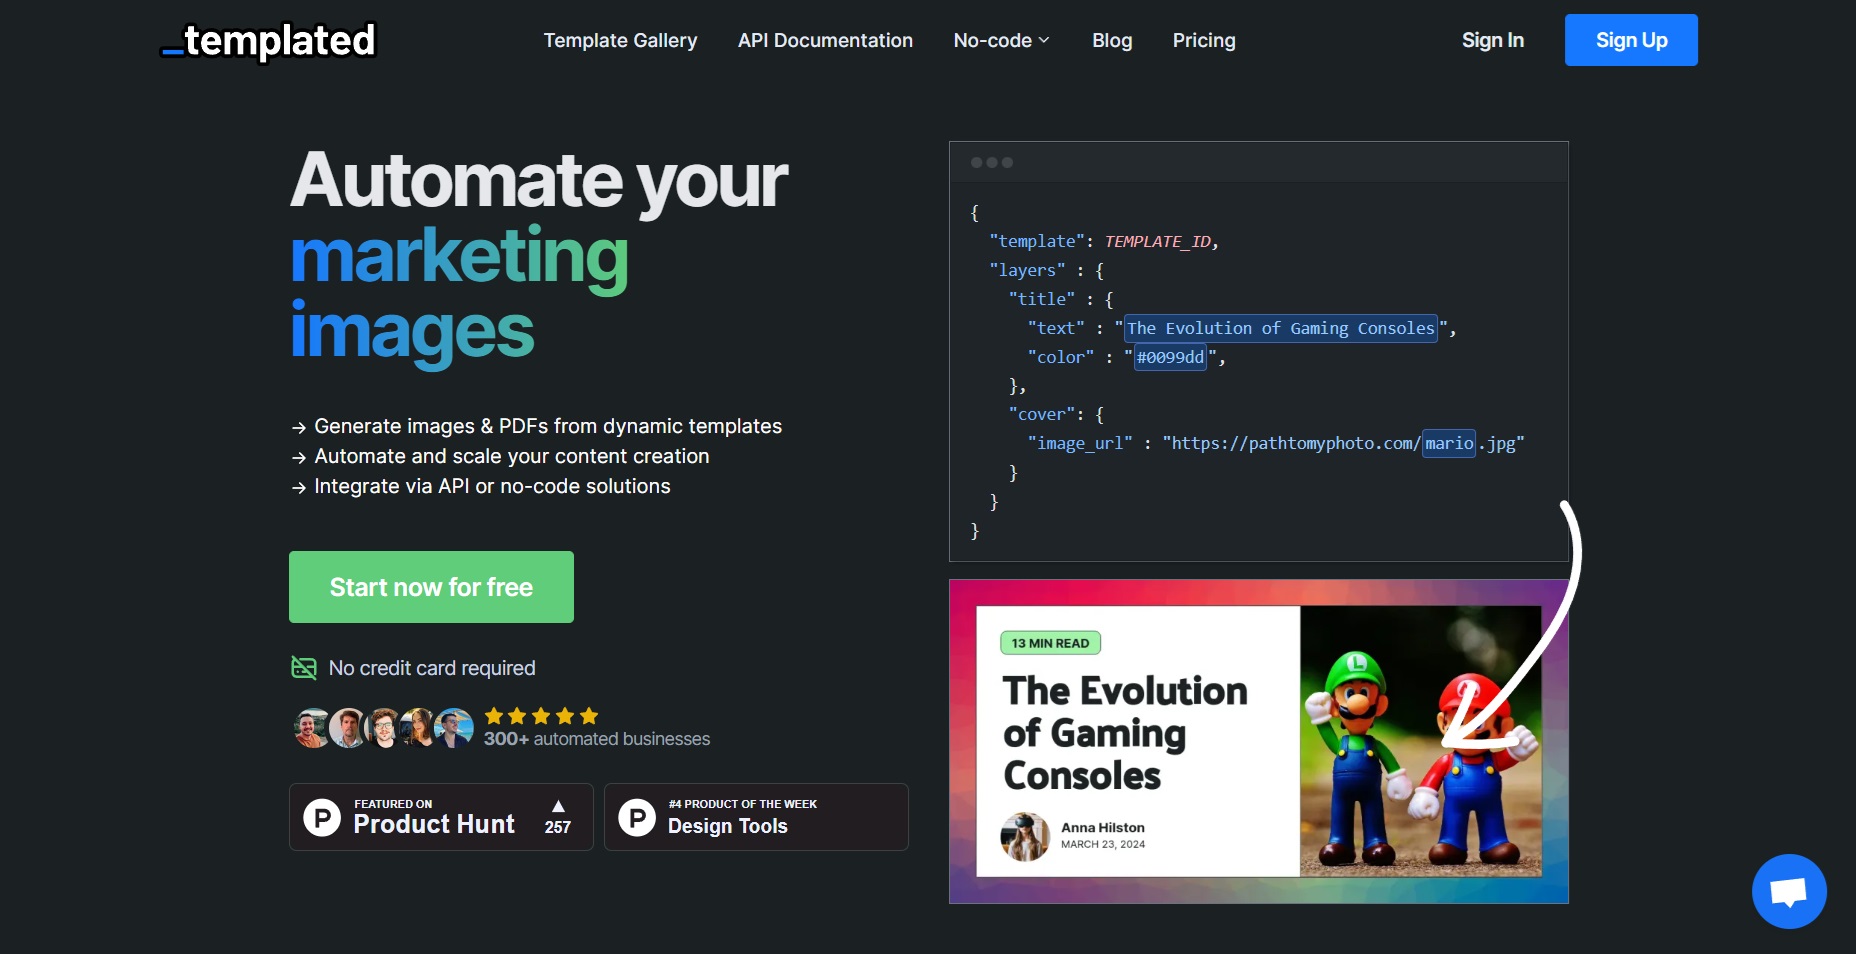Click 'No credit card required' text
1856x954 pixels.
(432, 668)
